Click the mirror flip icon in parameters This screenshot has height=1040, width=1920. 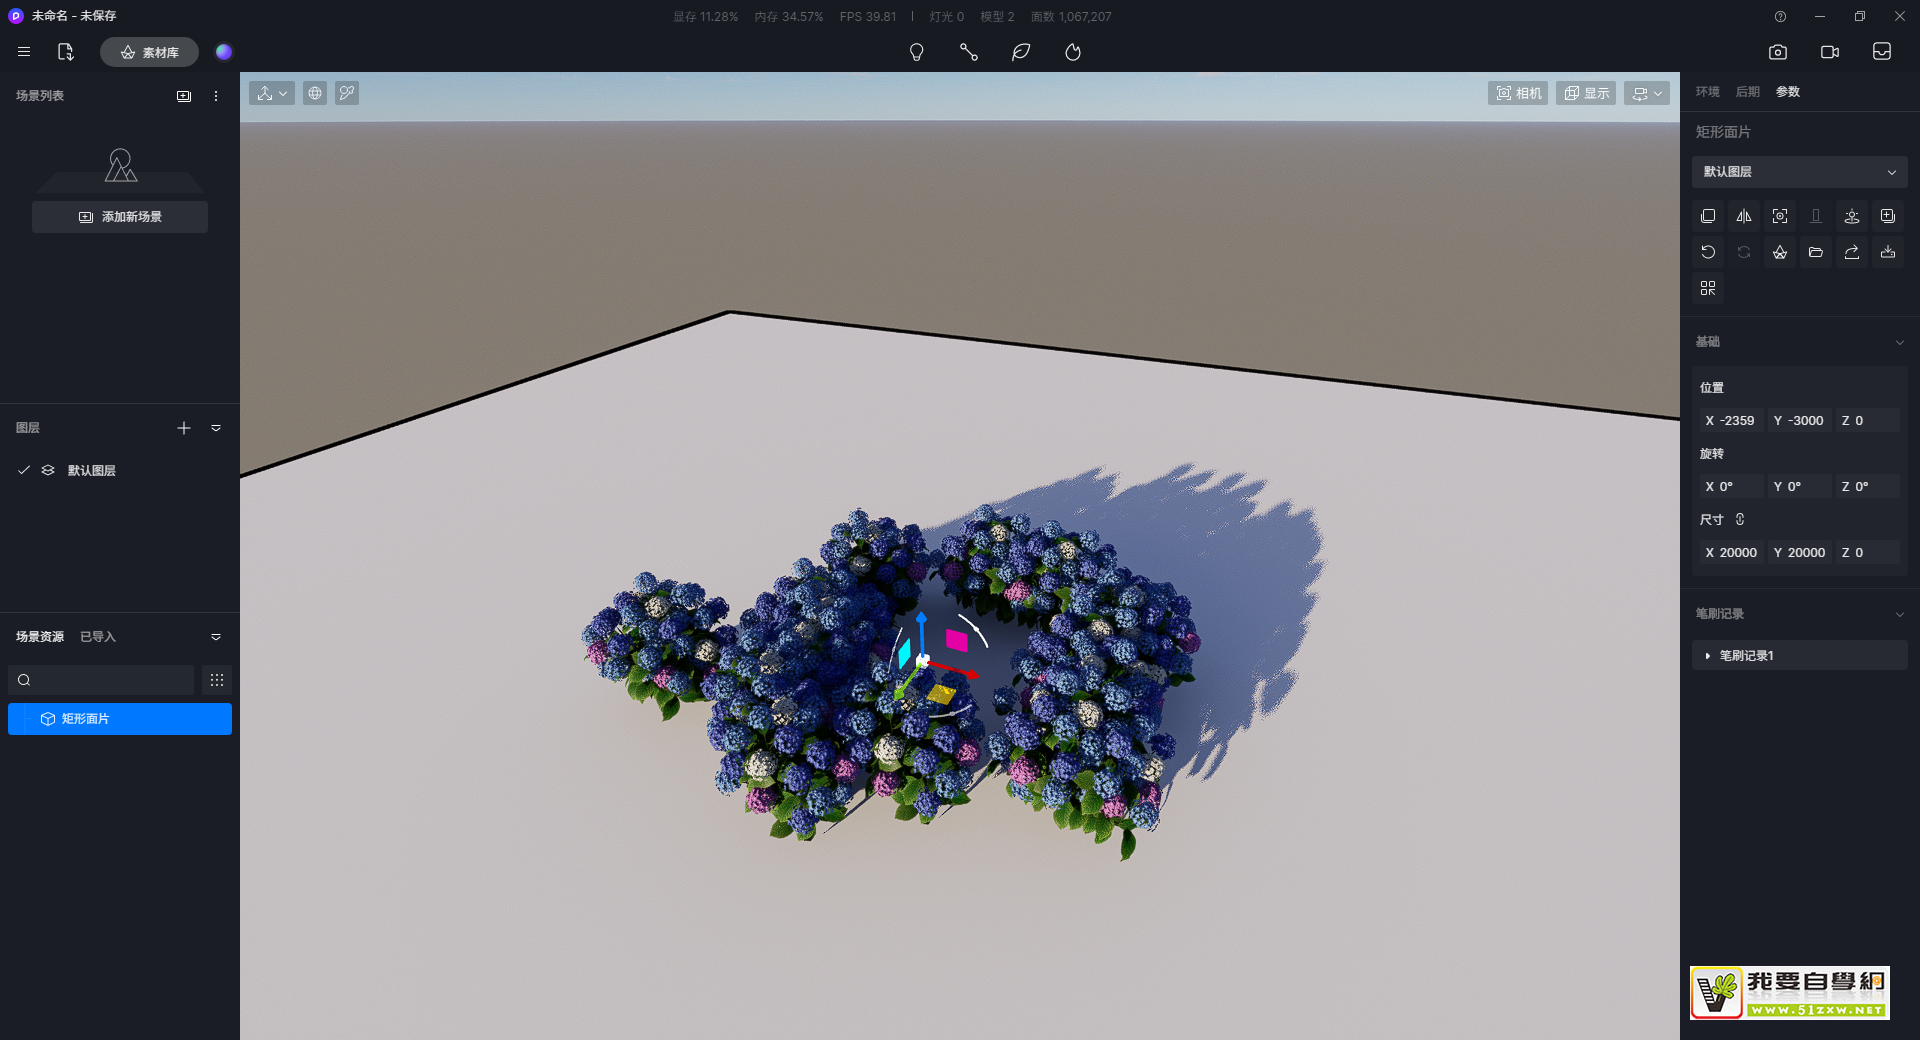1744,216
